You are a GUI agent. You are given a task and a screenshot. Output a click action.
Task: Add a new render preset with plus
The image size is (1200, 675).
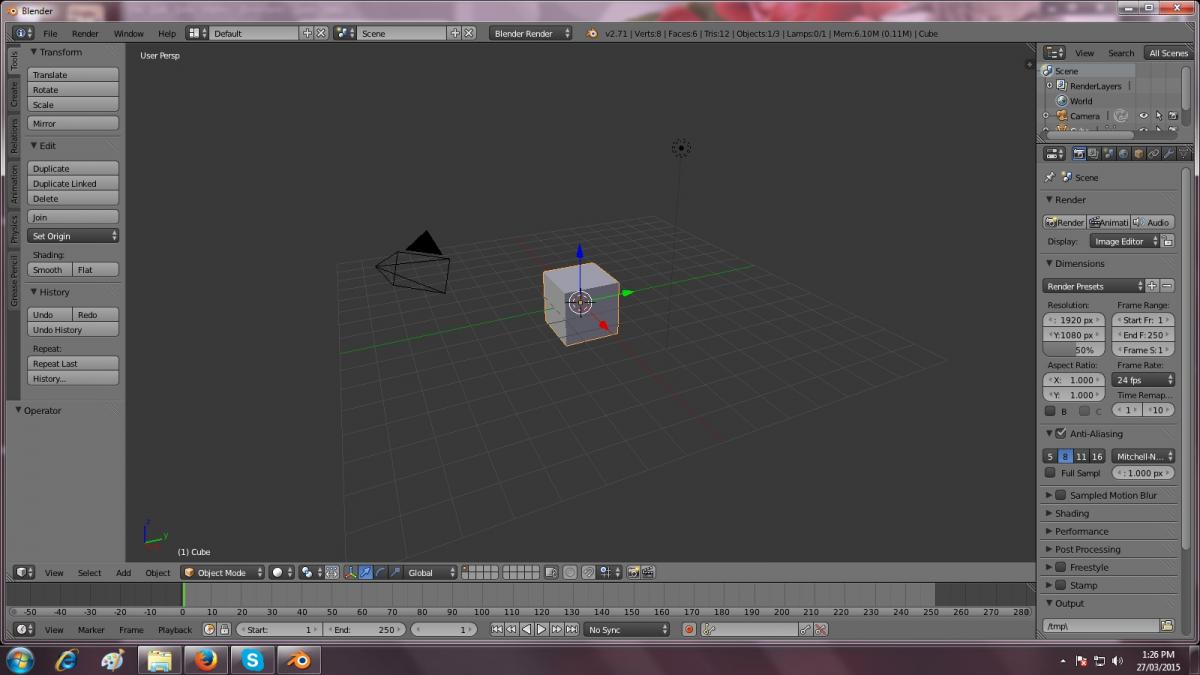coord(1152,286)
